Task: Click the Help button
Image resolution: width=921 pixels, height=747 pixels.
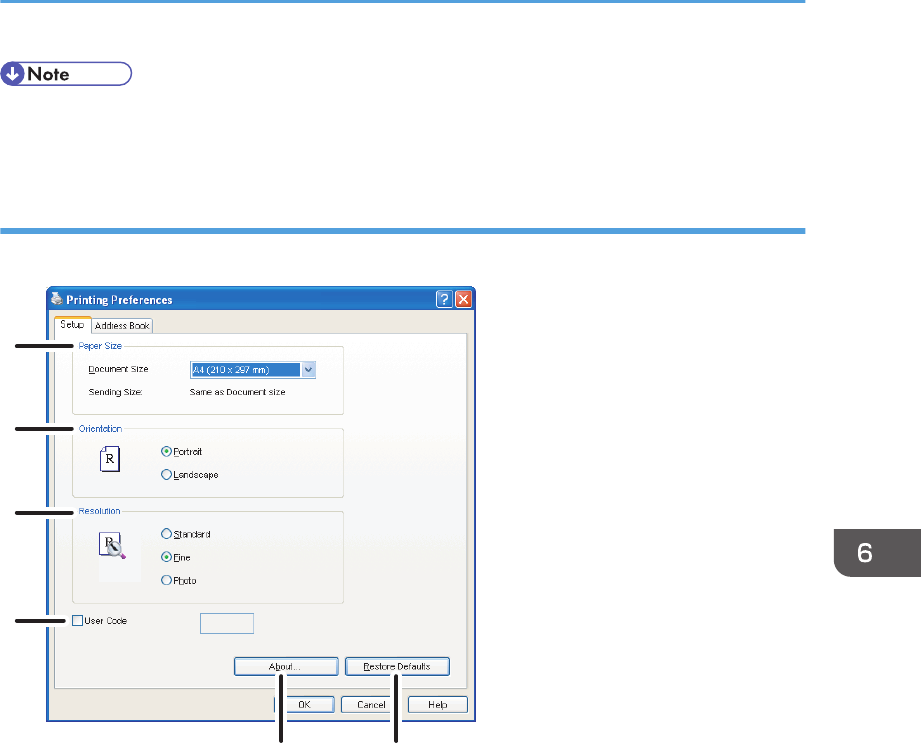Action: click(x=438, y=705)
